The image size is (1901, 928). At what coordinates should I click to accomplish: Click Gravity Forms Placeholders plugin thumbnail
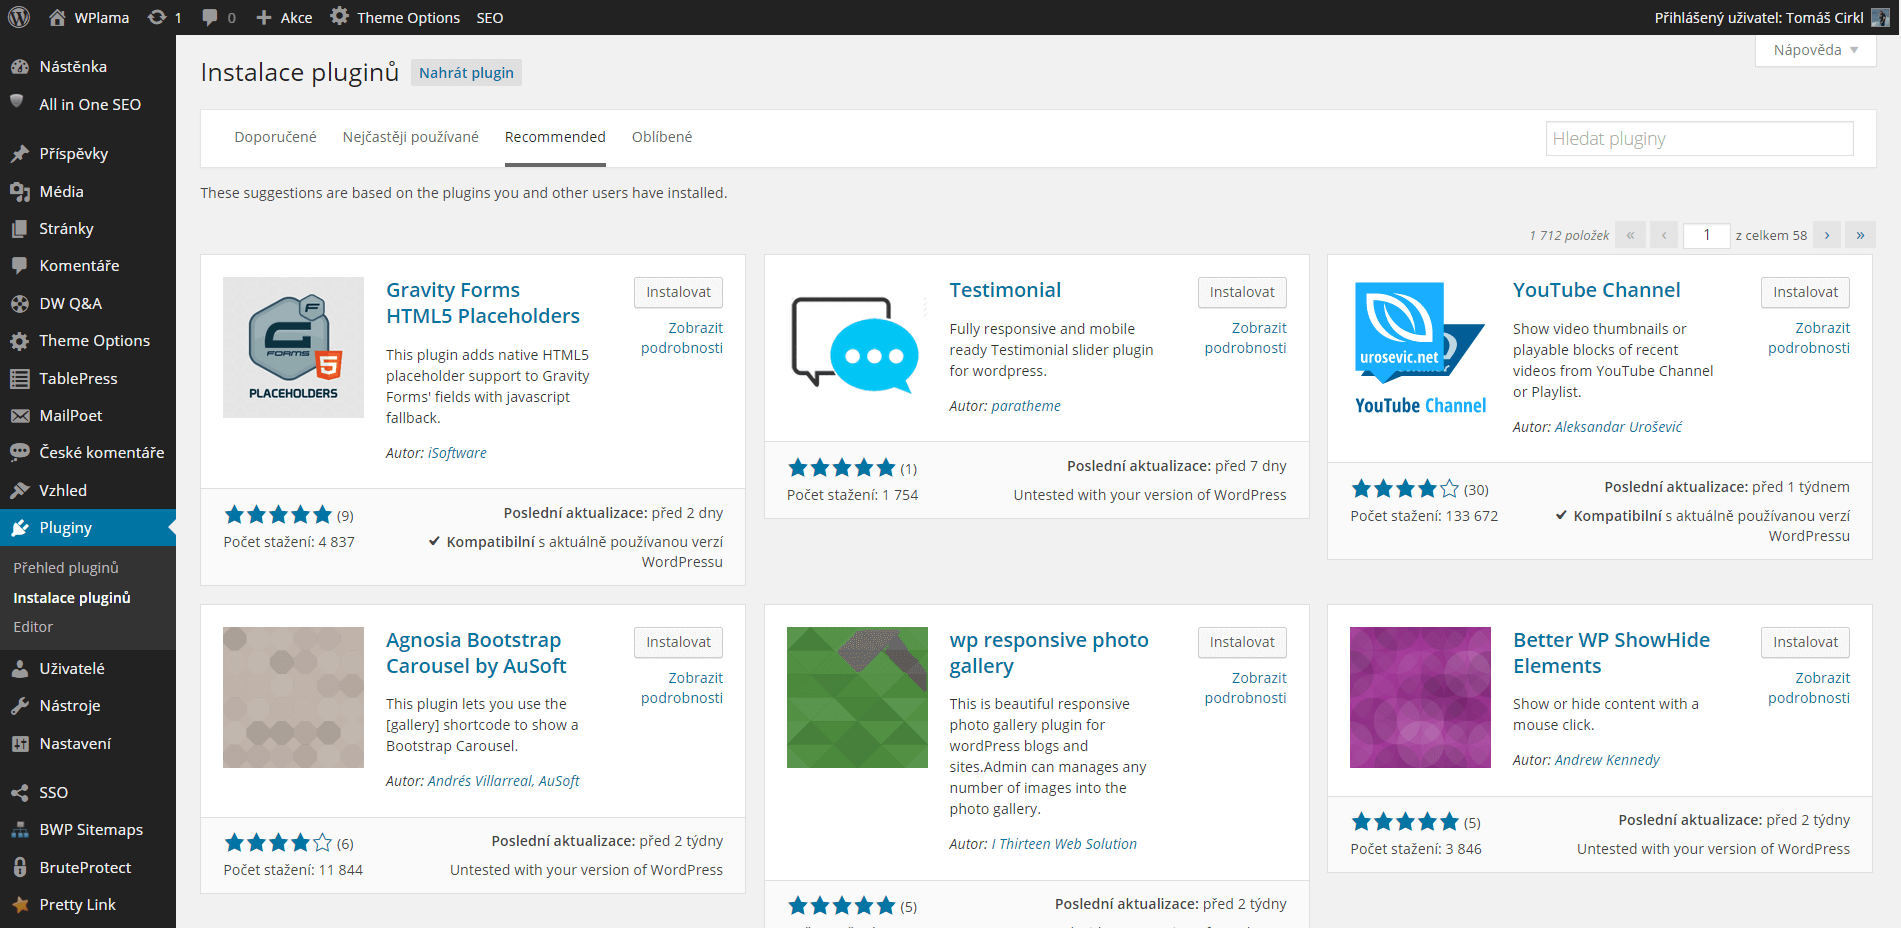pyautogui.click(x=293, y=347)
